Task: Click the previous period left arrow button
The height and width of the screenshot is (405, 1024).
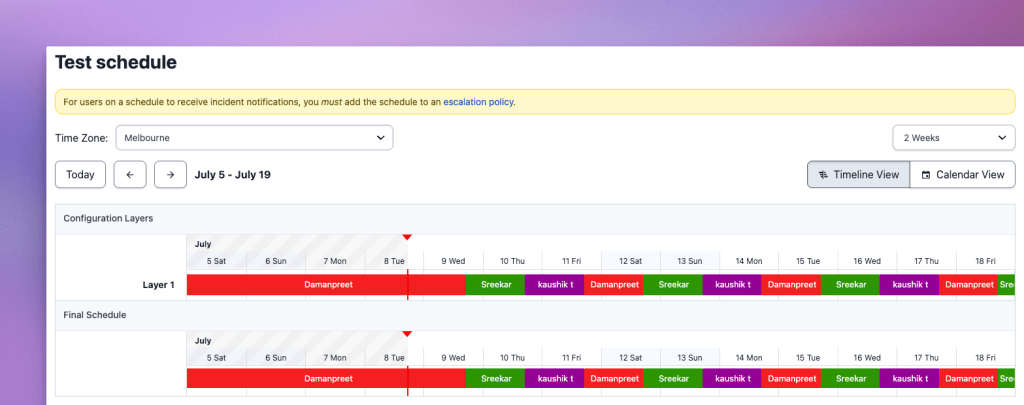Action: [130, 174]
